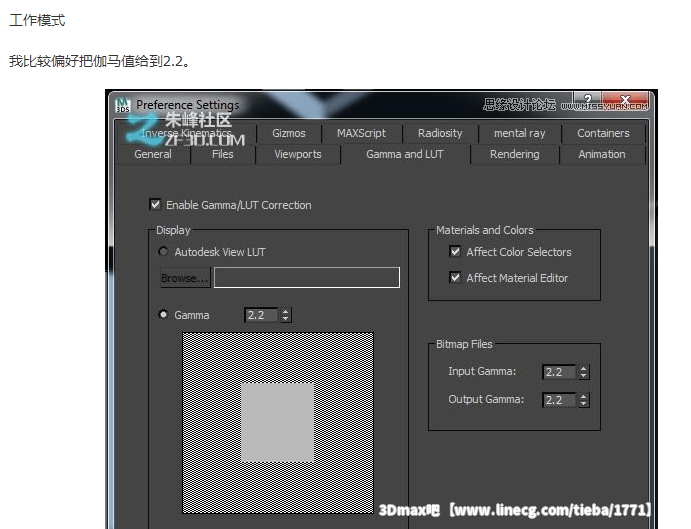Decrease Output Gamma with down arrow

pyautogui.click(x=583, y=404)
